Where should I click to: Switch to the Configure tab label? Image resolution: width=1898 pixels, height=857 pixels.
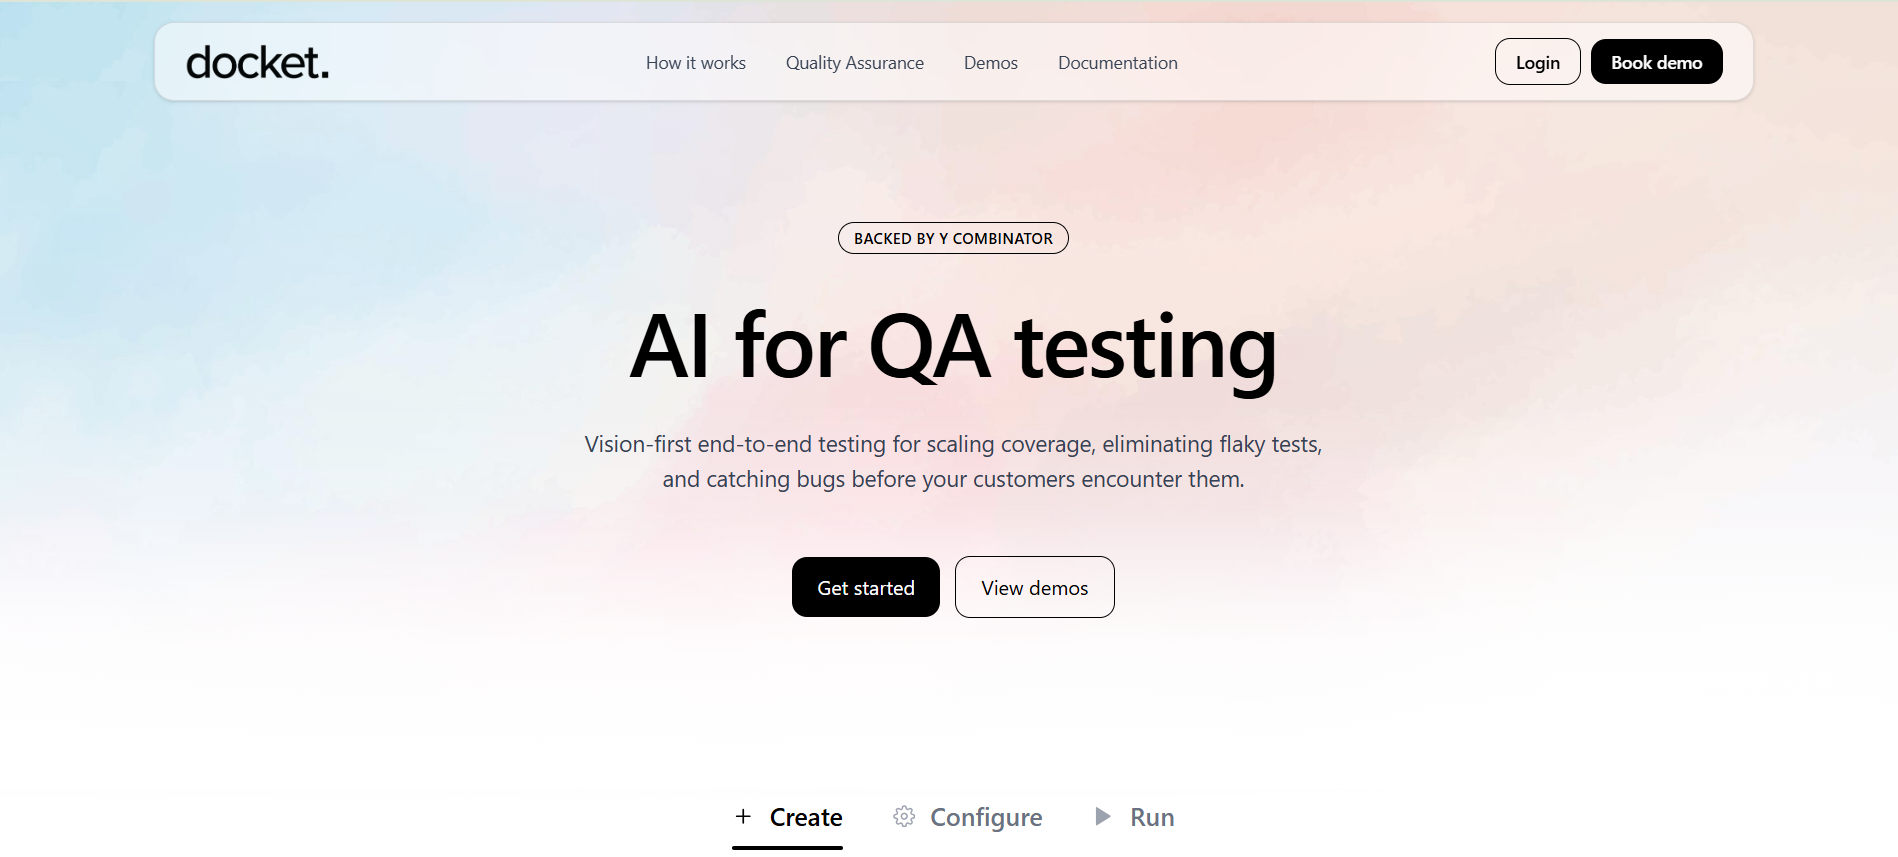[986, 817]
